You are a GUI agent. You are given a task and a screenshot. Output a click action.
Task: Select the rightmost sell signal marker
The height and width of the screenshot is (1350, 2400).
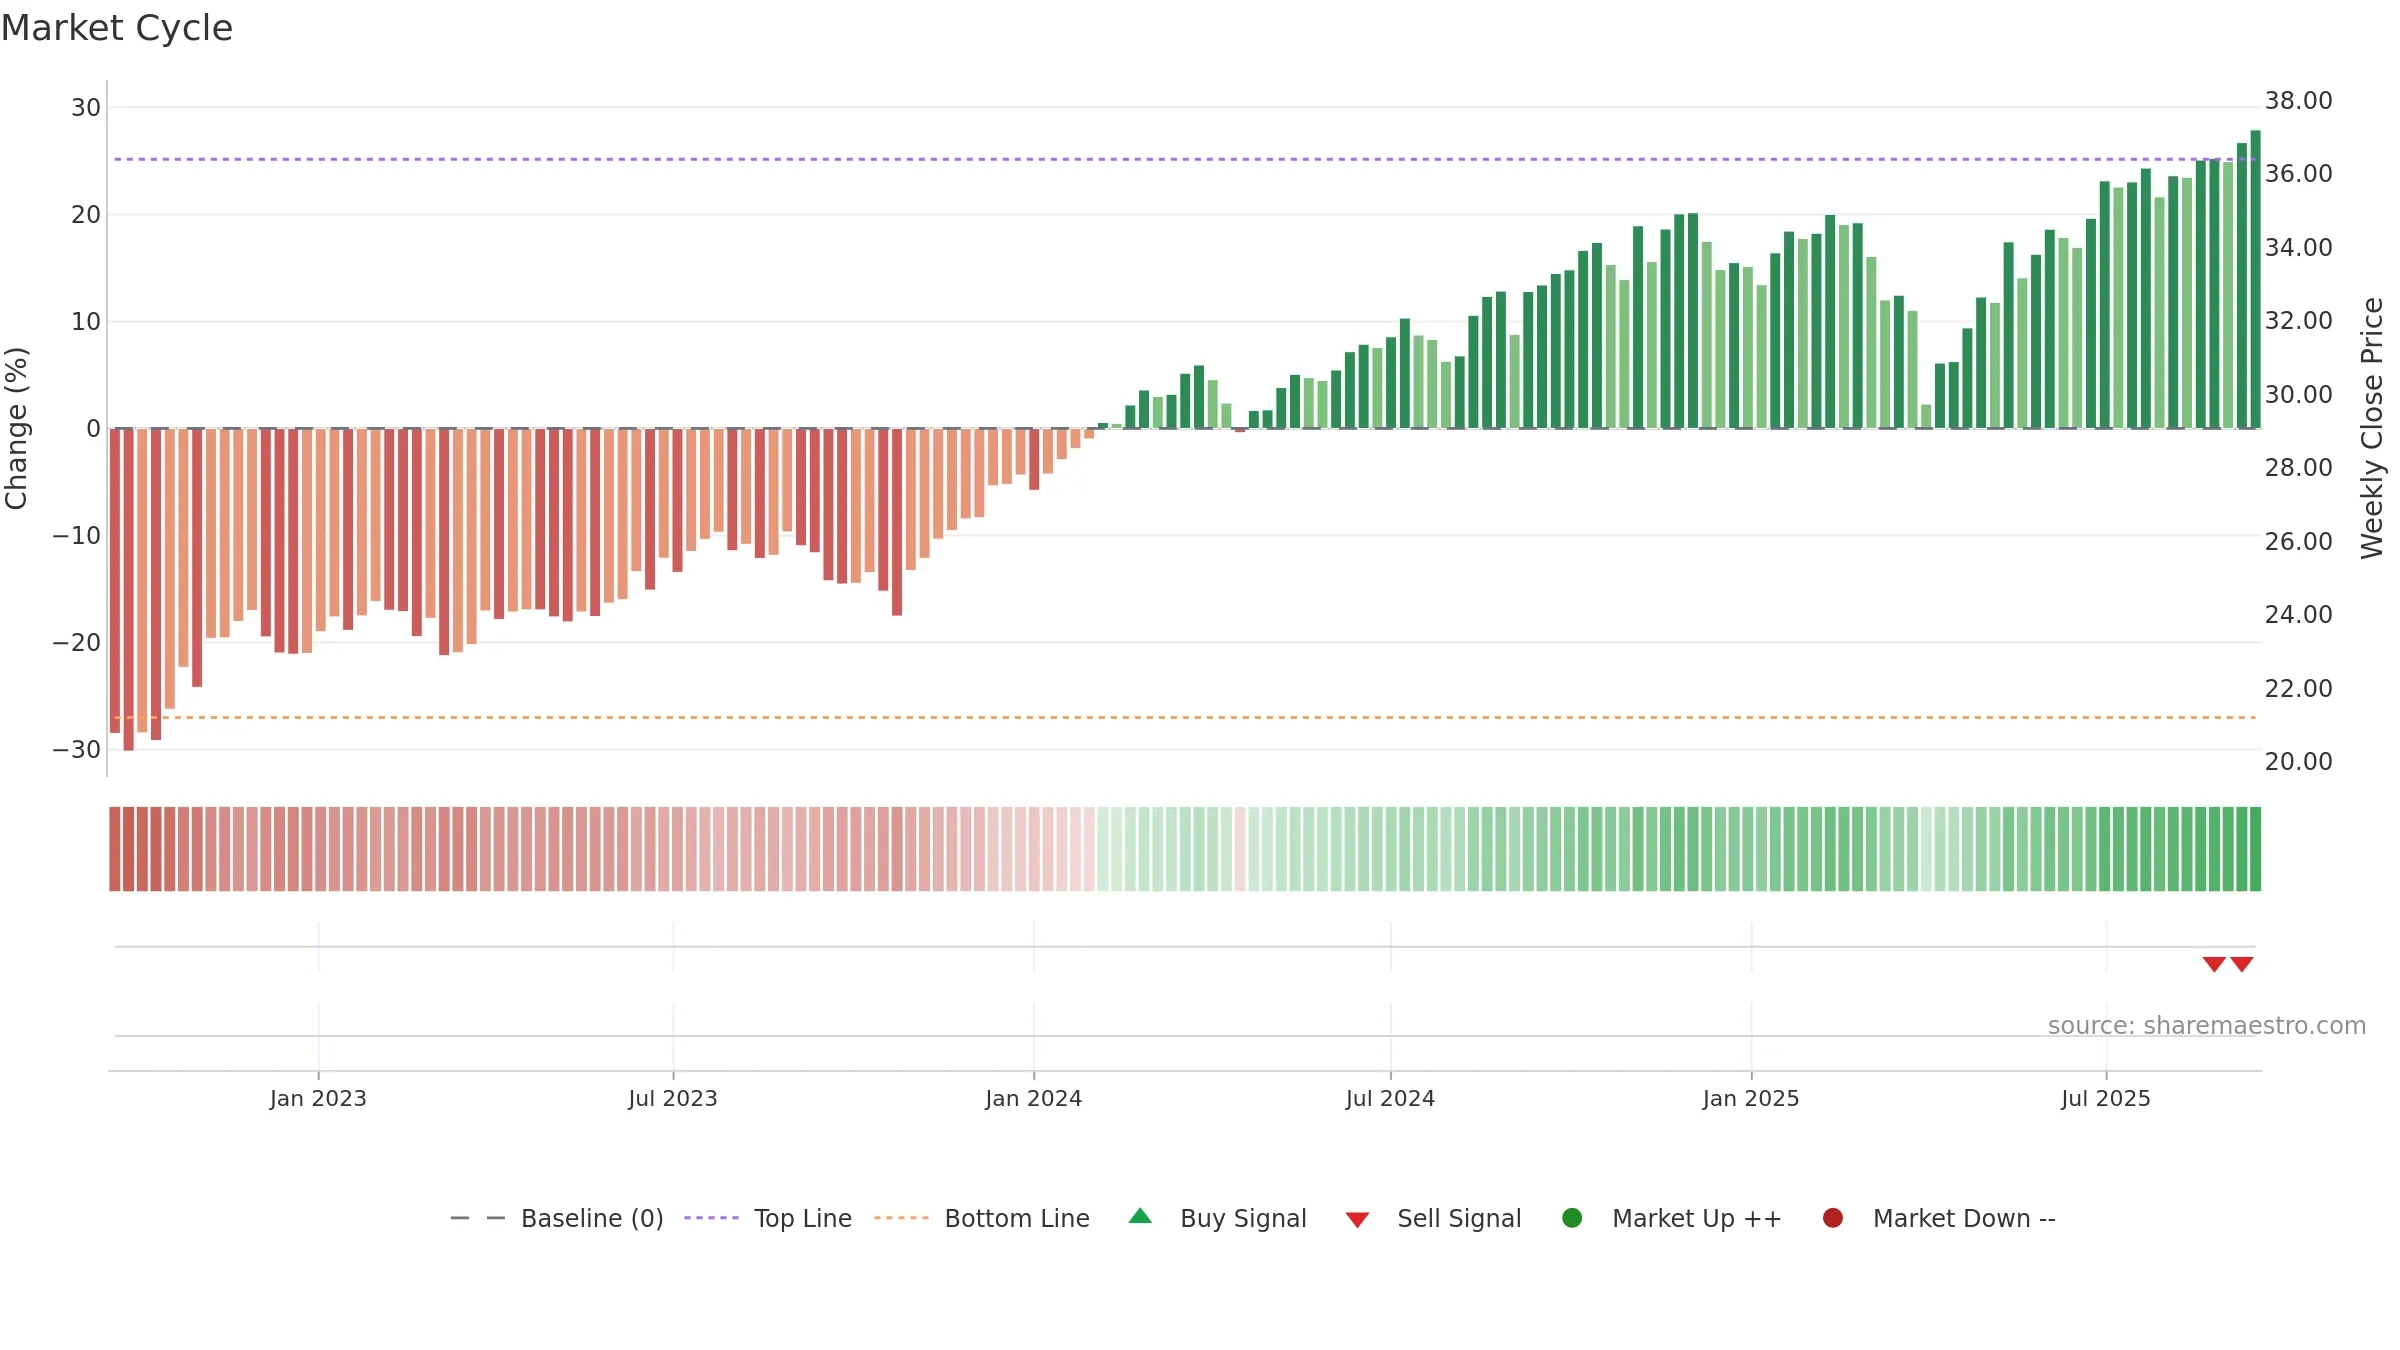point(2242,964)
